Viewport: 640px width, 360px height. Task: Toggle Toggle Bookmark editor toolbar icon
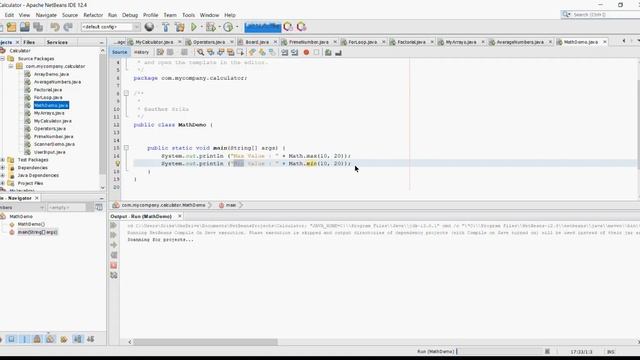click(x=272, y=52)
